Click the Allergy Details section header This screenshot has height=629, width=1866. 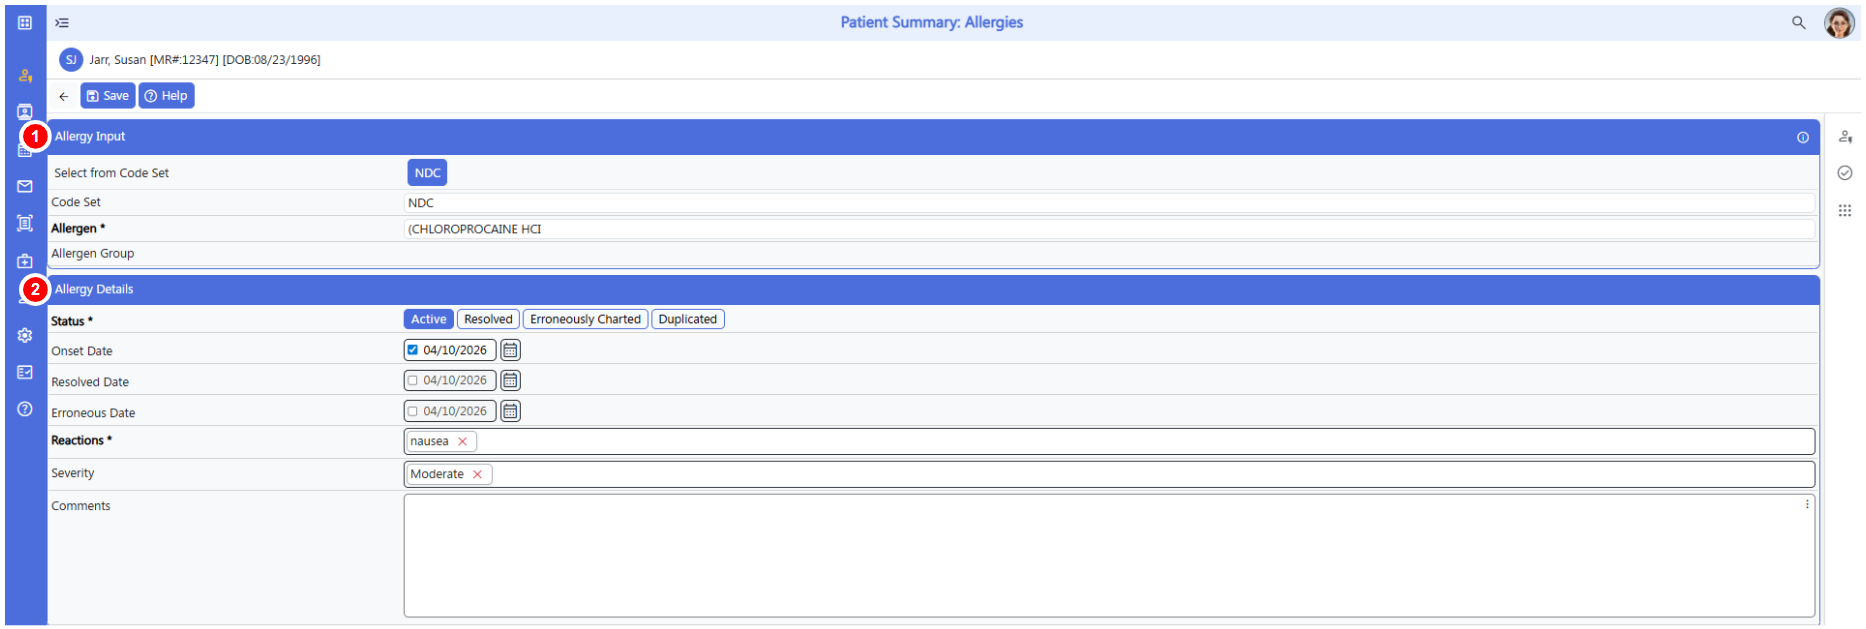click(933, 290)
